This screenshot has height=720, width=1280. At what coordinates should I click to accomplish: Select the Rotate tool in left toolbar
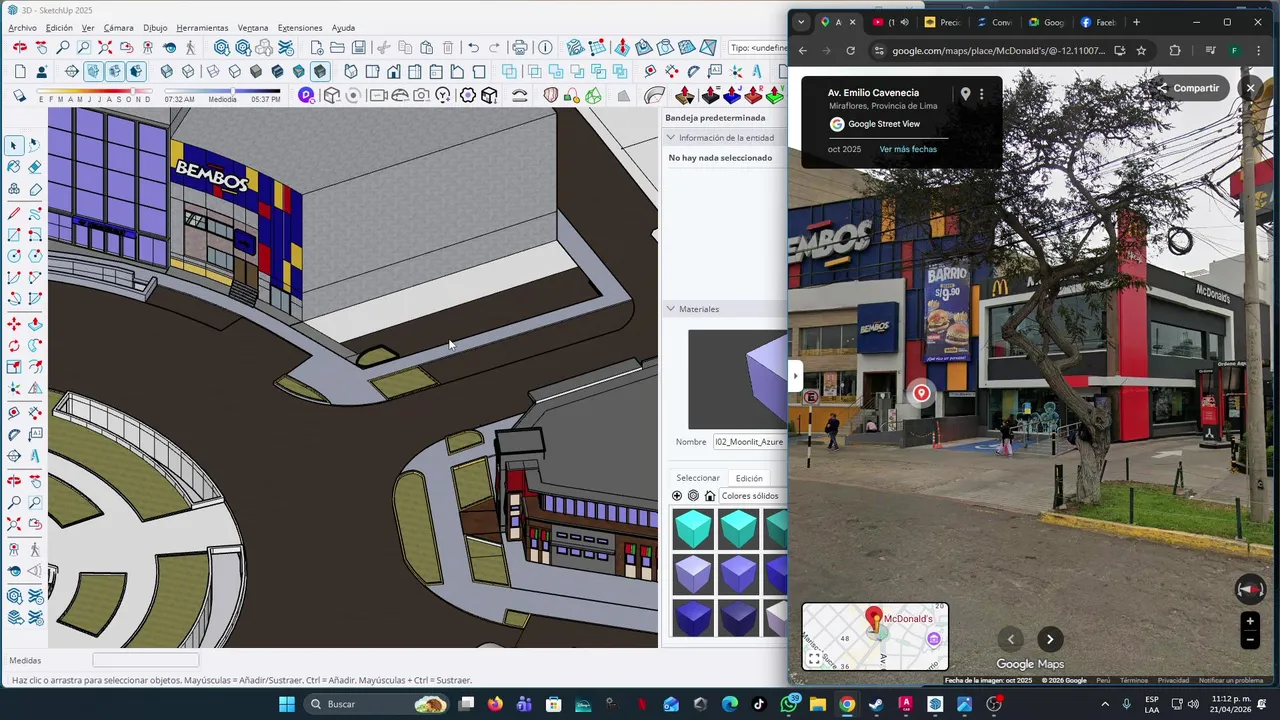[x=14, y=346]
